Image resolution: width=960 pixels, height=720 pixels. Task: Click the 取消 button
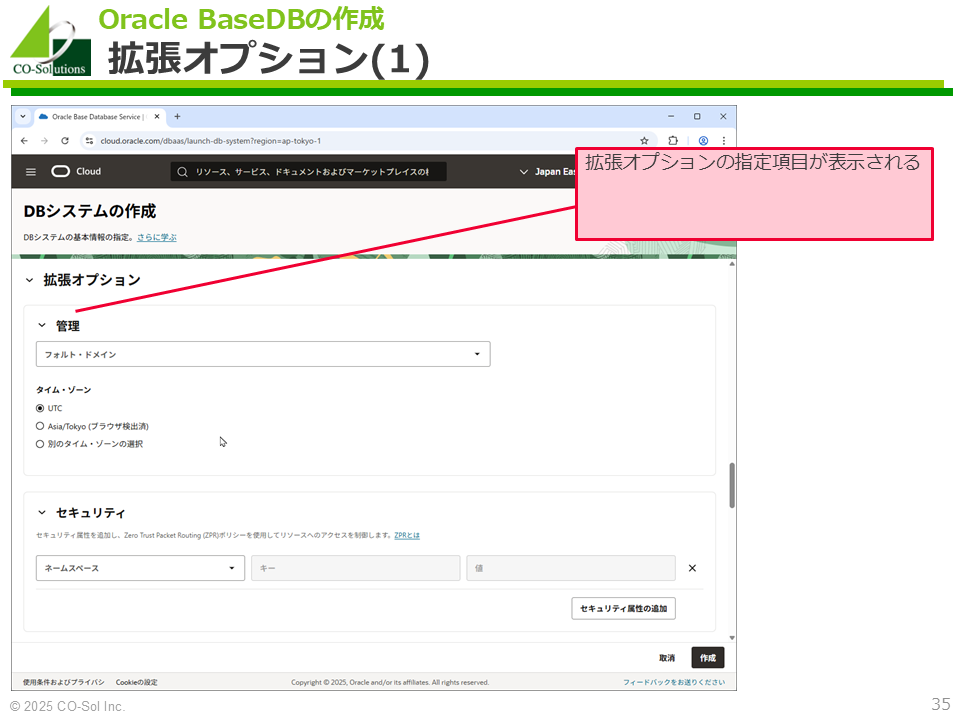coord(667,658)
